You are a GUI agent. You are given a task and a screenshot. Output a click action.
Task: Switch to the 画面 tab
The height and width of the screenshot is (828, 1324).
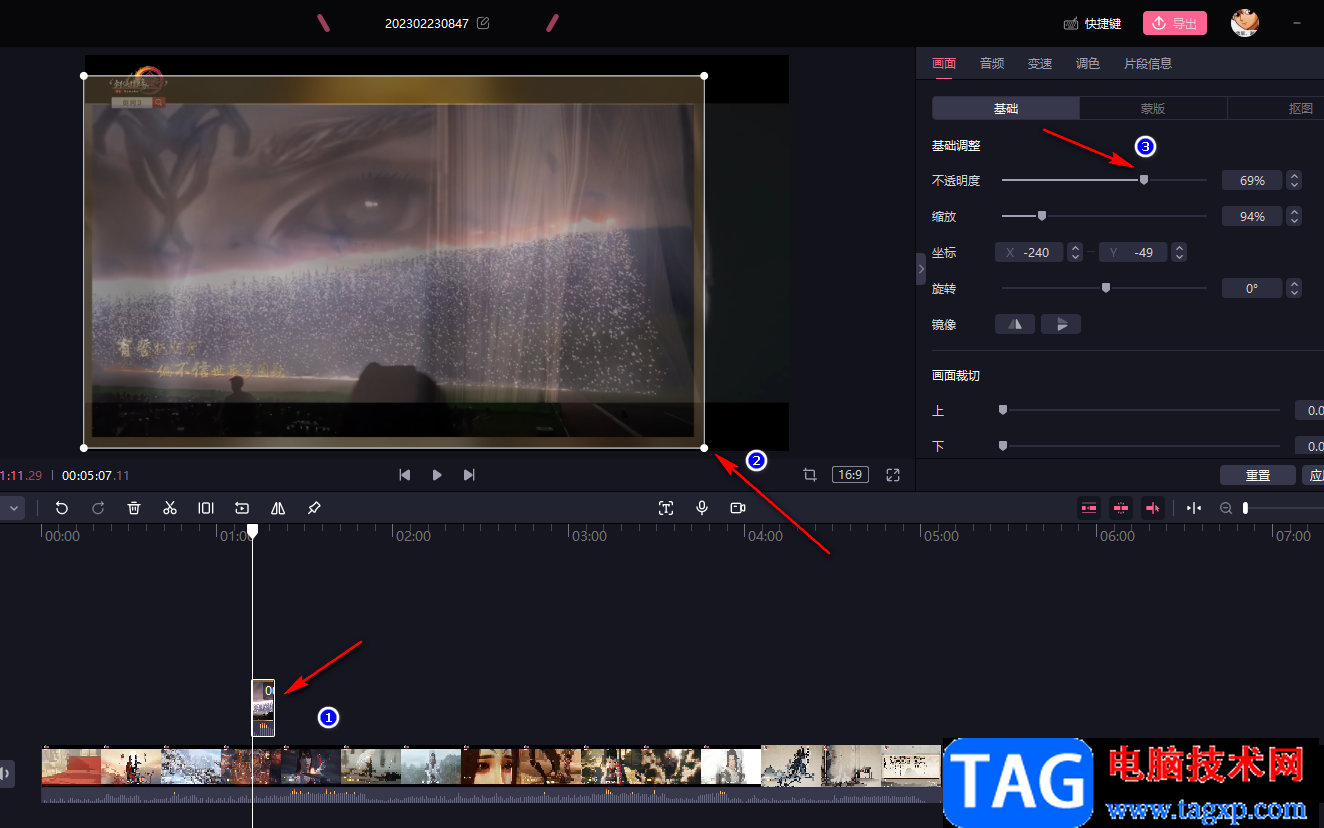pos(944,63)
